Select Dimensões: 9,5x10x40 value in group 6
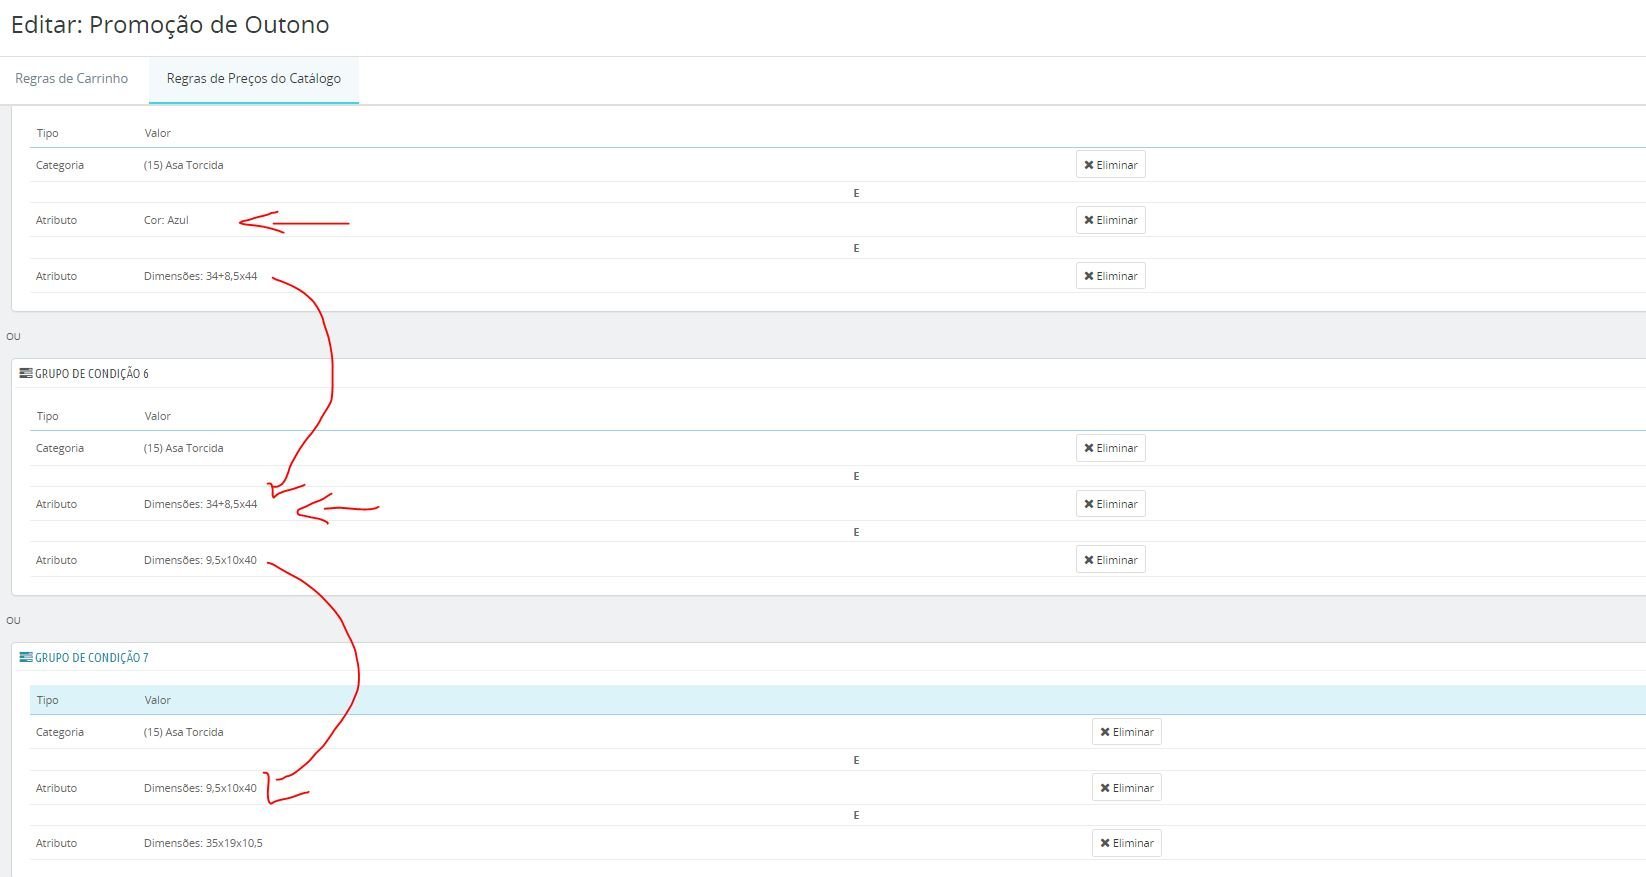The height and width of the screenshot is (877, 1646). (x=200, y=560)
